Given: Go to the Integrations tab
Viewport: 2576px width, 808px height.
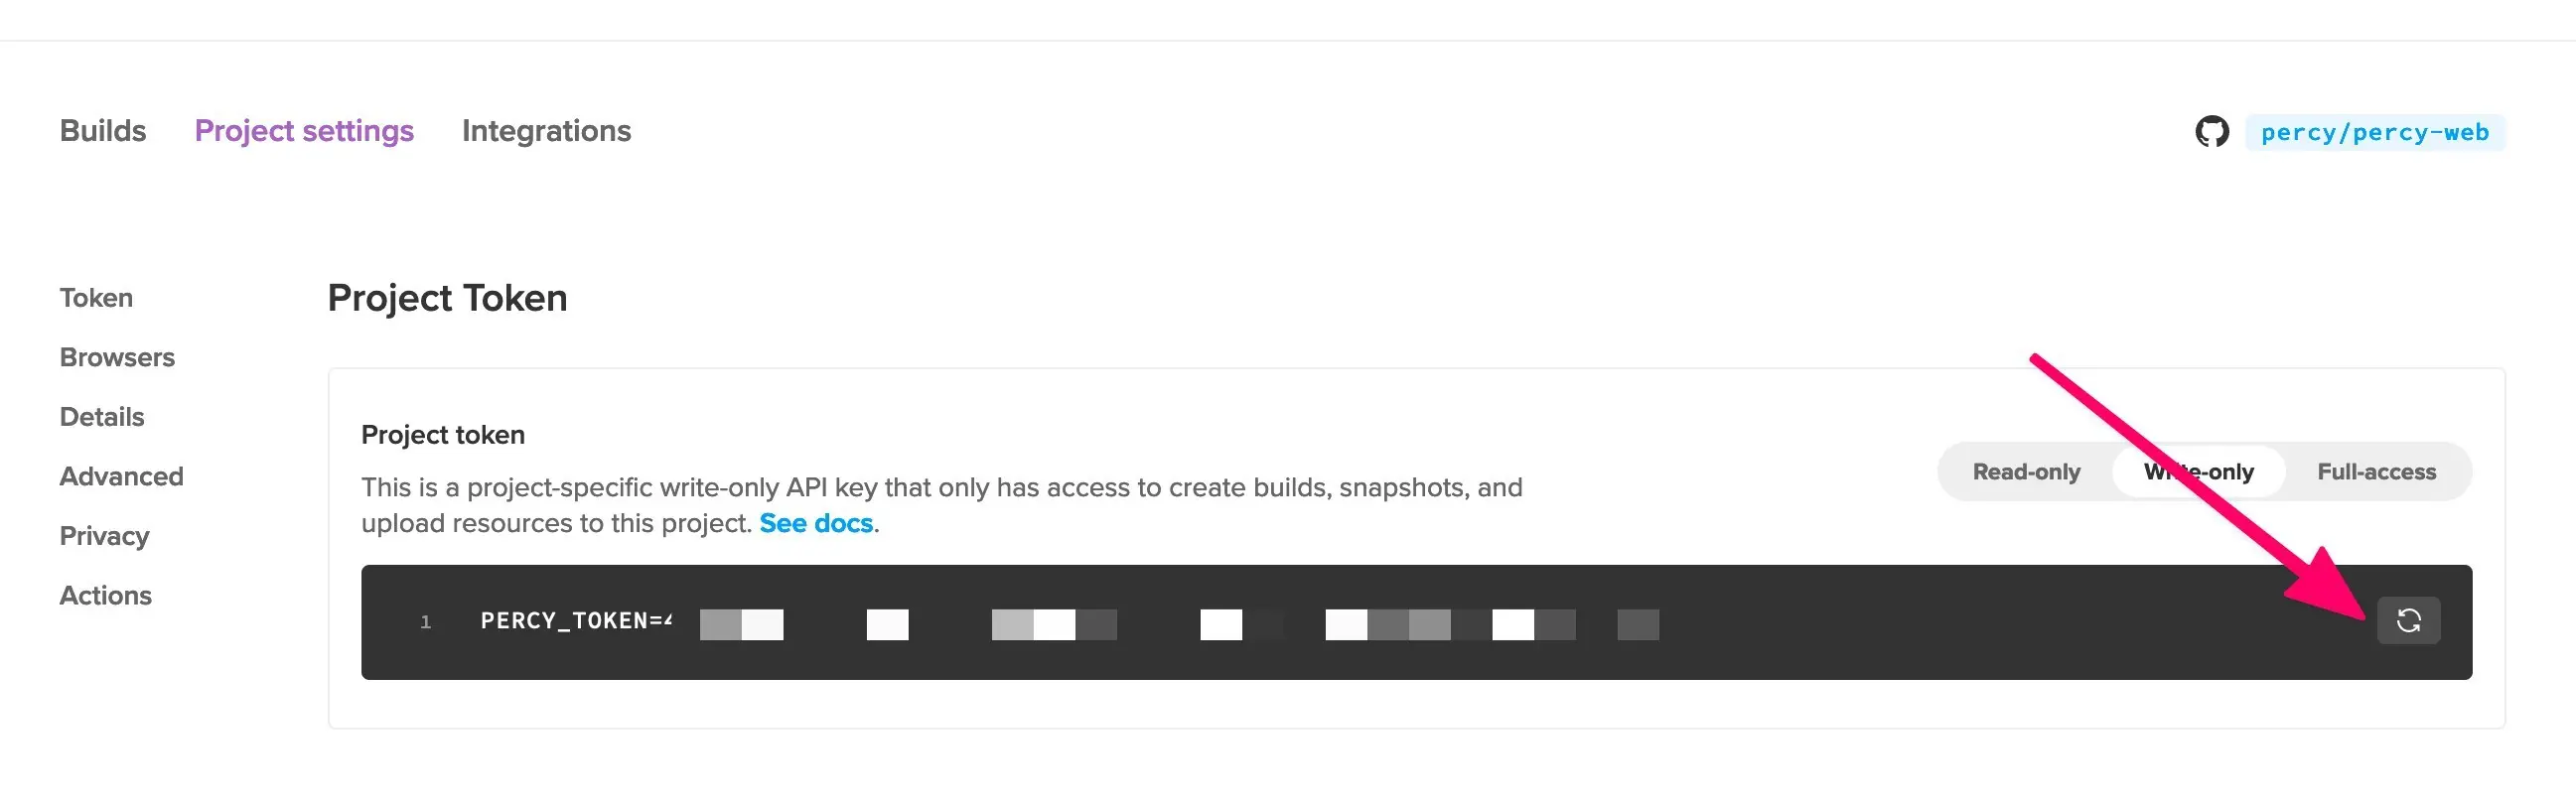Looking at the screenshot, I should pyautogui.click(x=546, y=131).
